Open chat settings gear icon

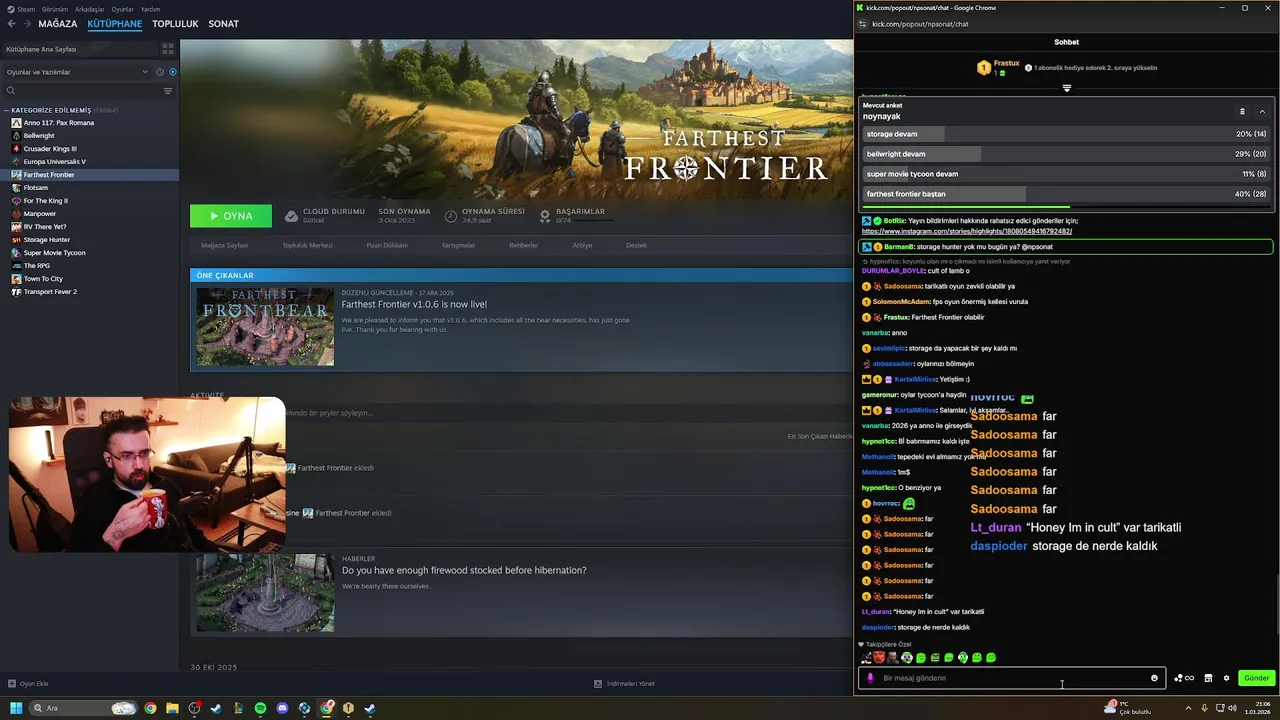(1226, 678)
